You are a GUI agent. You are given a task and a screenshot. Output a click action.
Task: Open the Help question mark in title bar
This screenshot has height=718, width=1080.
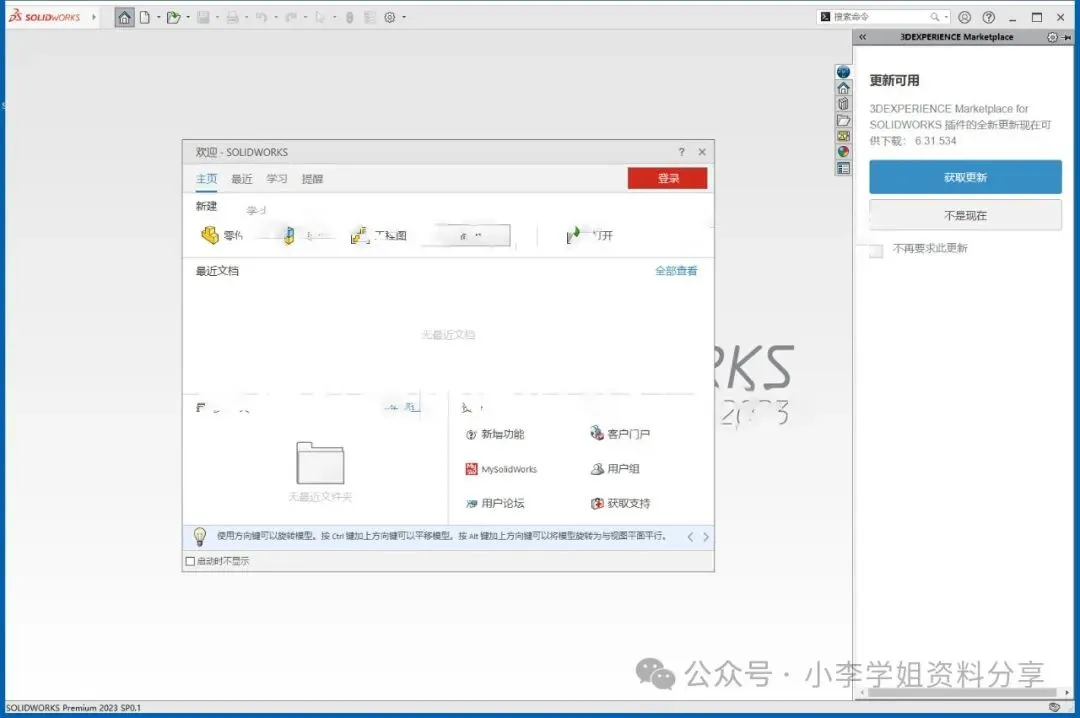click(988, 17)
